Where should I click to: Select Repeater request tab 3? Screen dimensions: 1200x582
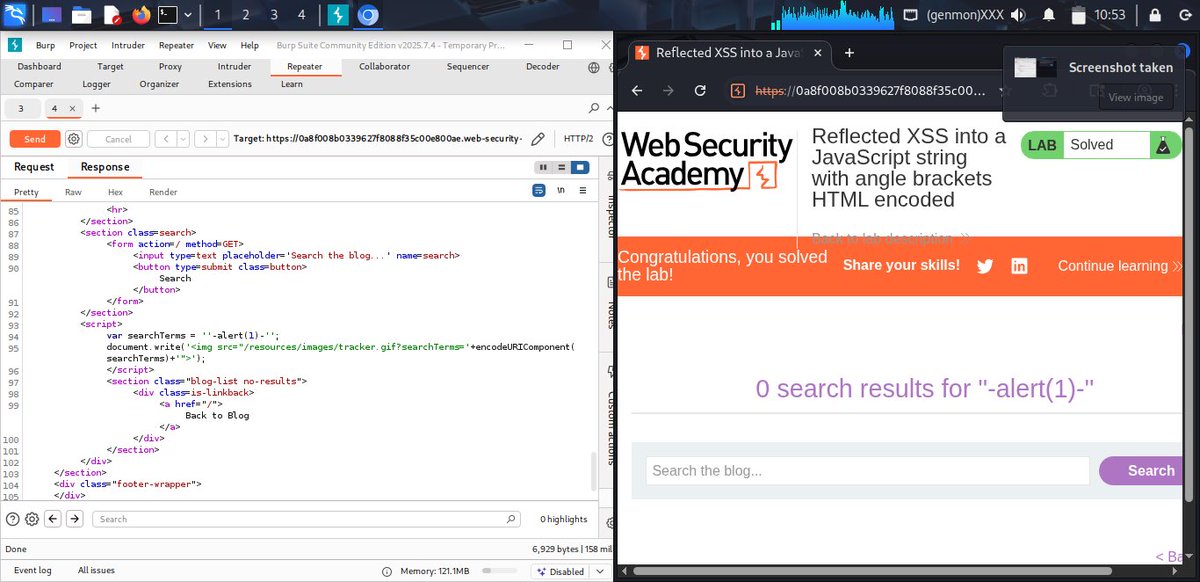tap(21, 108)
